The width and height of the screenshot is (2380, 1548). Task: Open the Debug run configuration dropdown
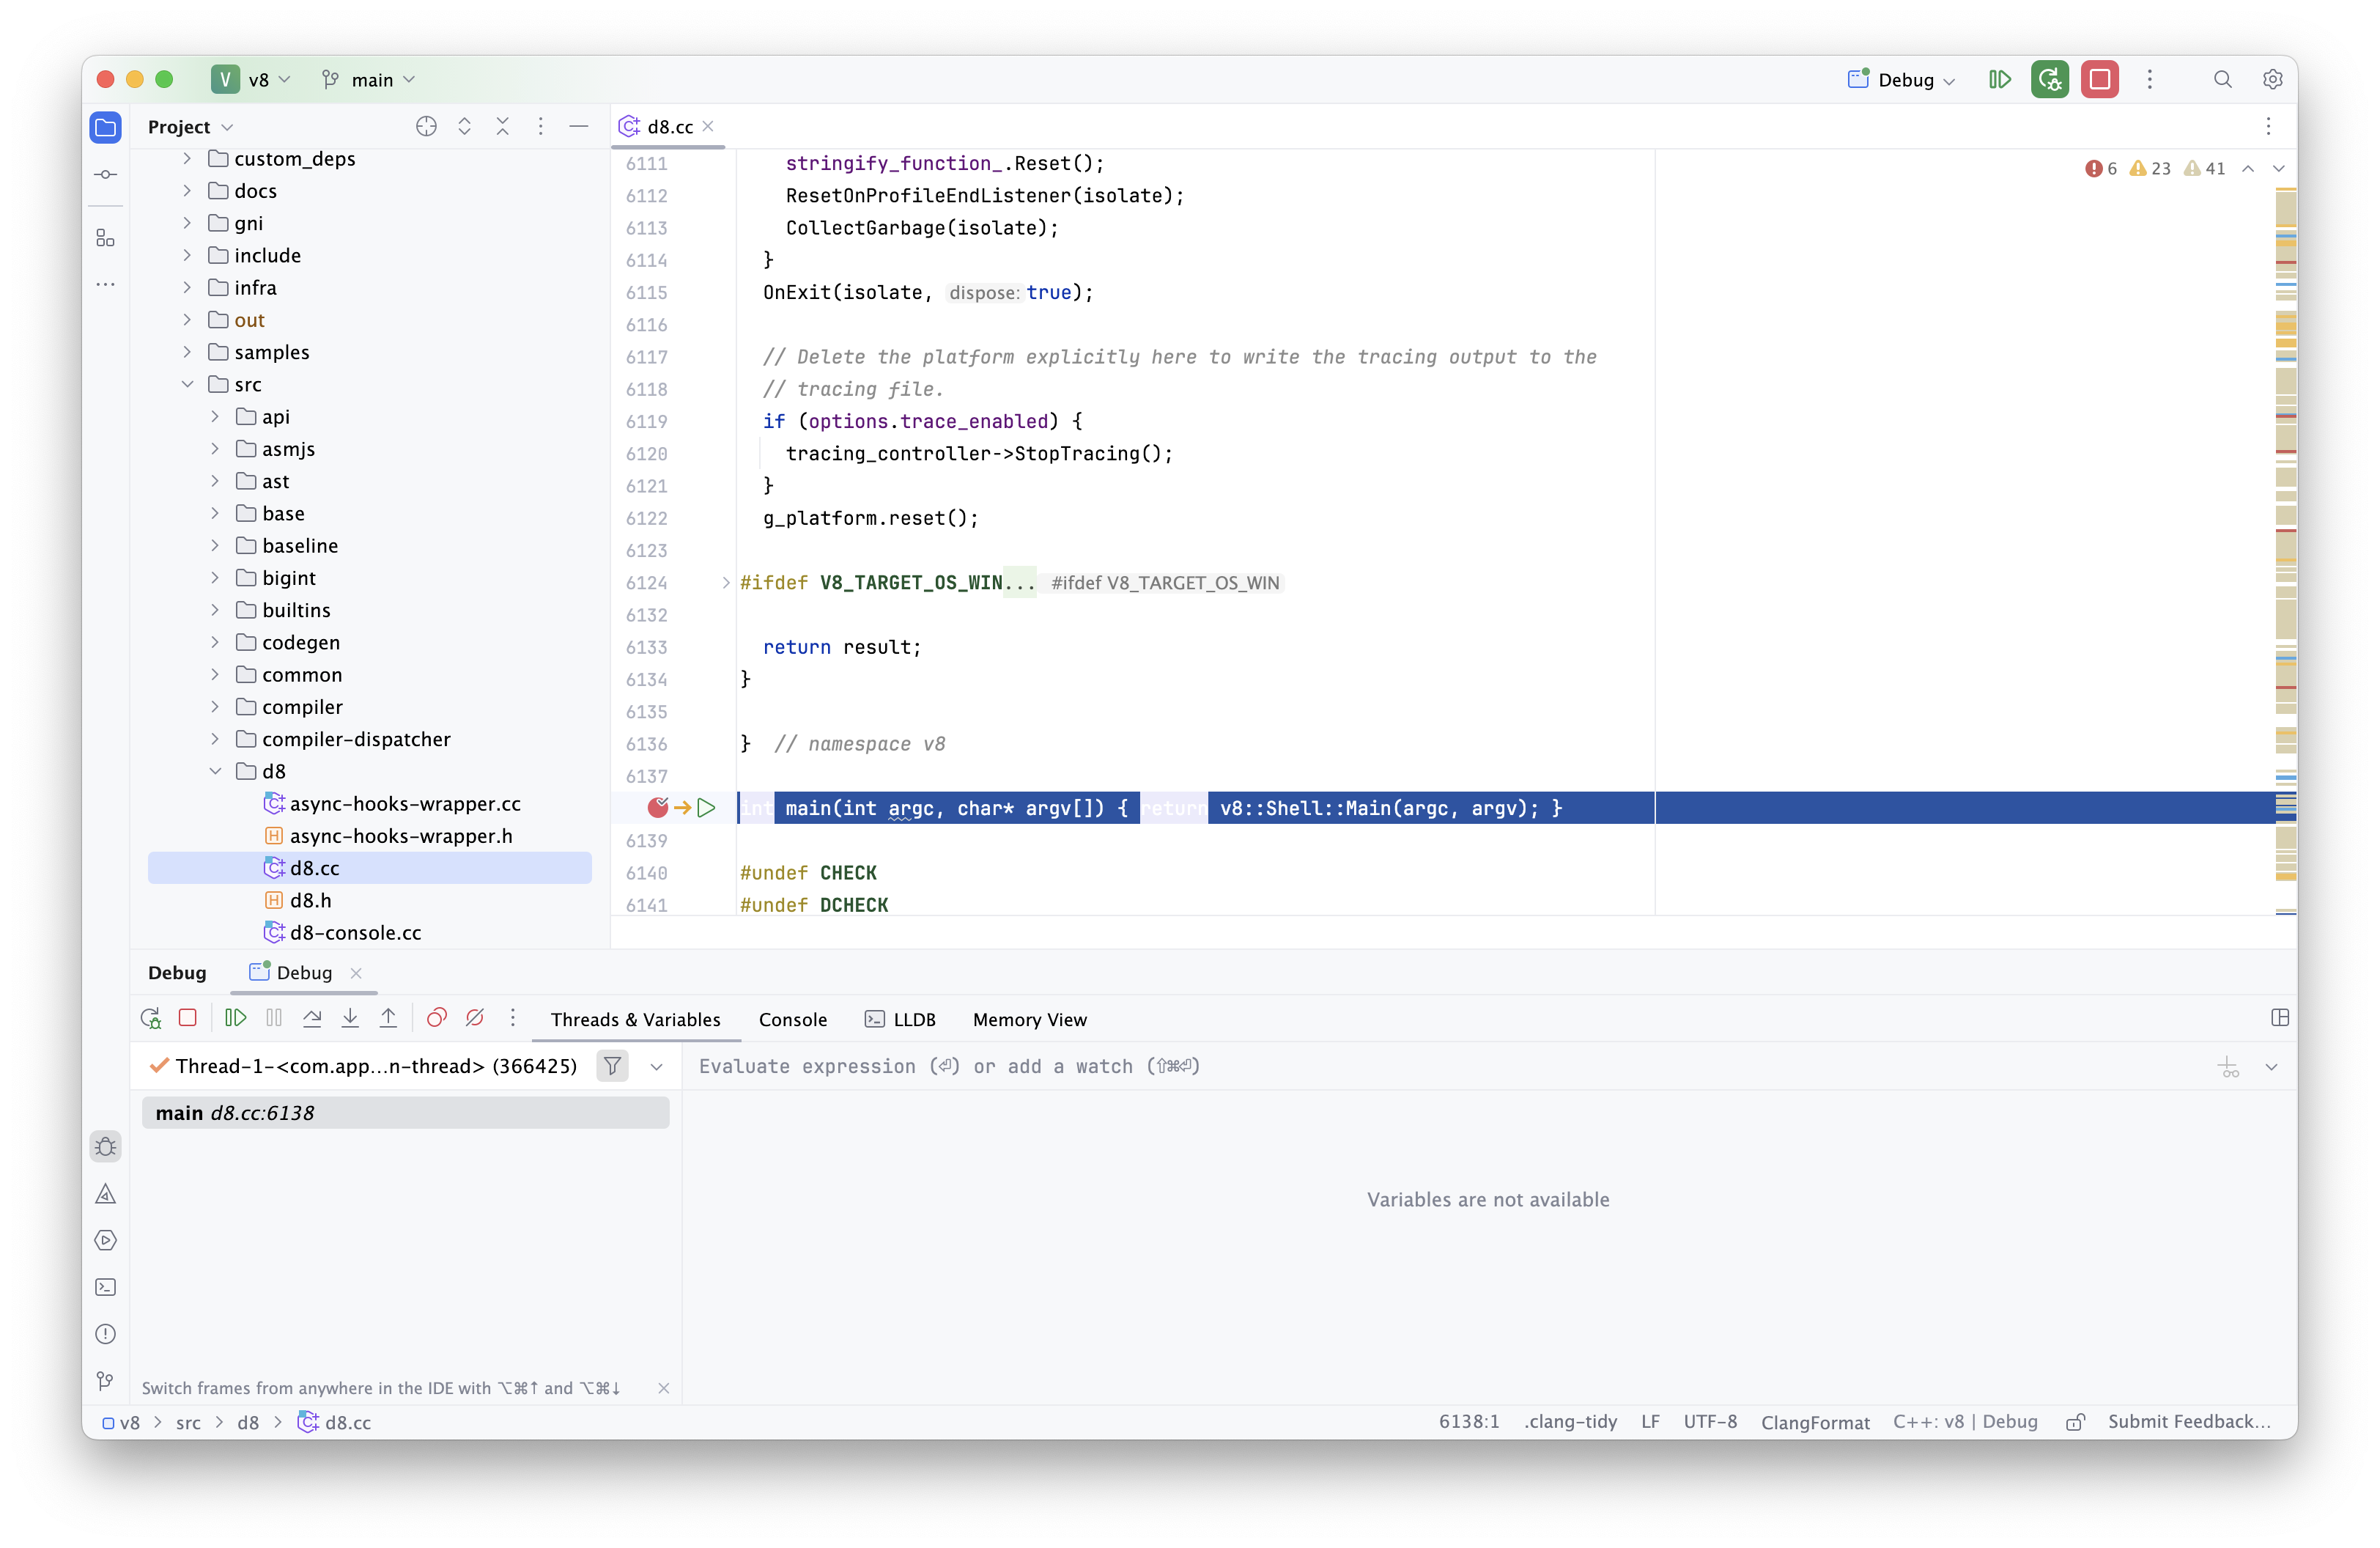point(1903,80)
